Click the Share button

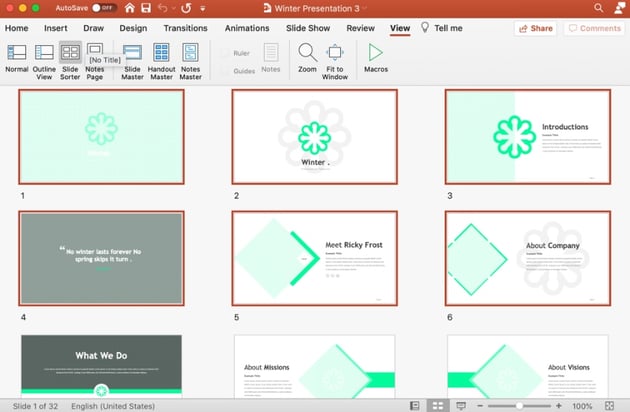[534, 29]
